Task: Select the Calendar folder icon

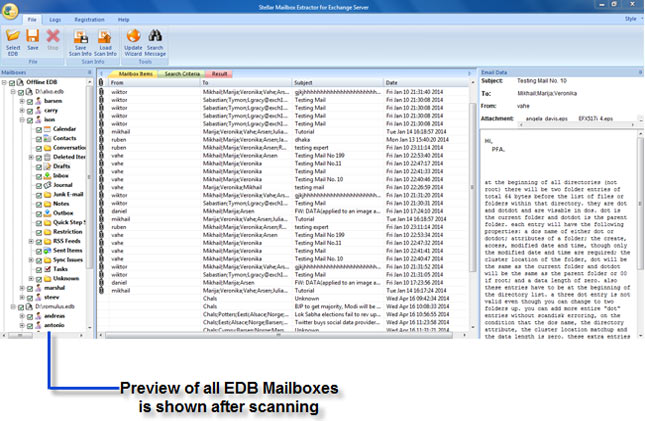Action: (48, 129)
